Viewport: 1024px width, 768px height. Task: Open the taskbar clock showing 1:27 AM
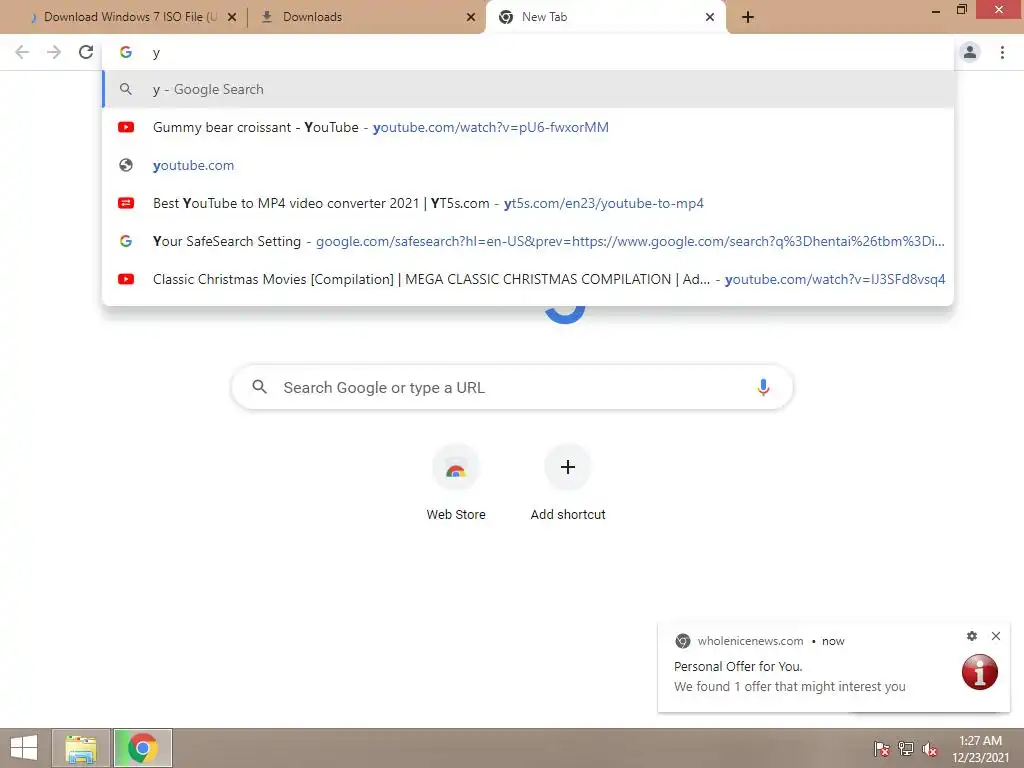[980, 748]
